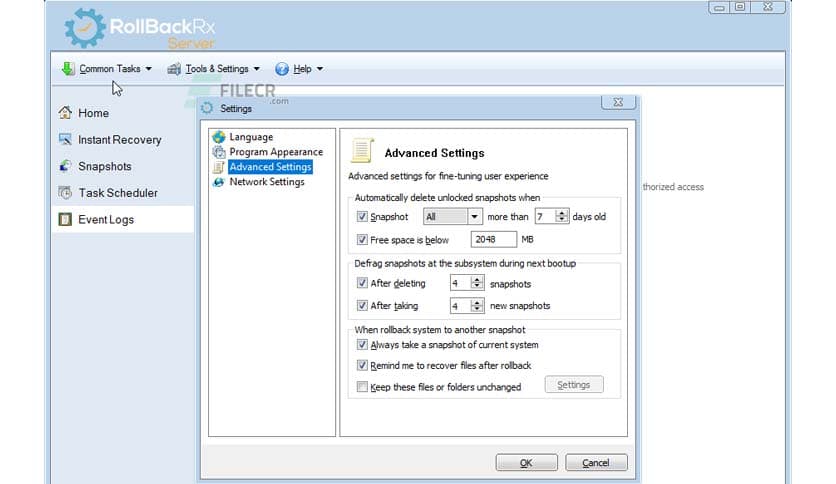Click the Task Scheduler clock icon

pos(65,192)
